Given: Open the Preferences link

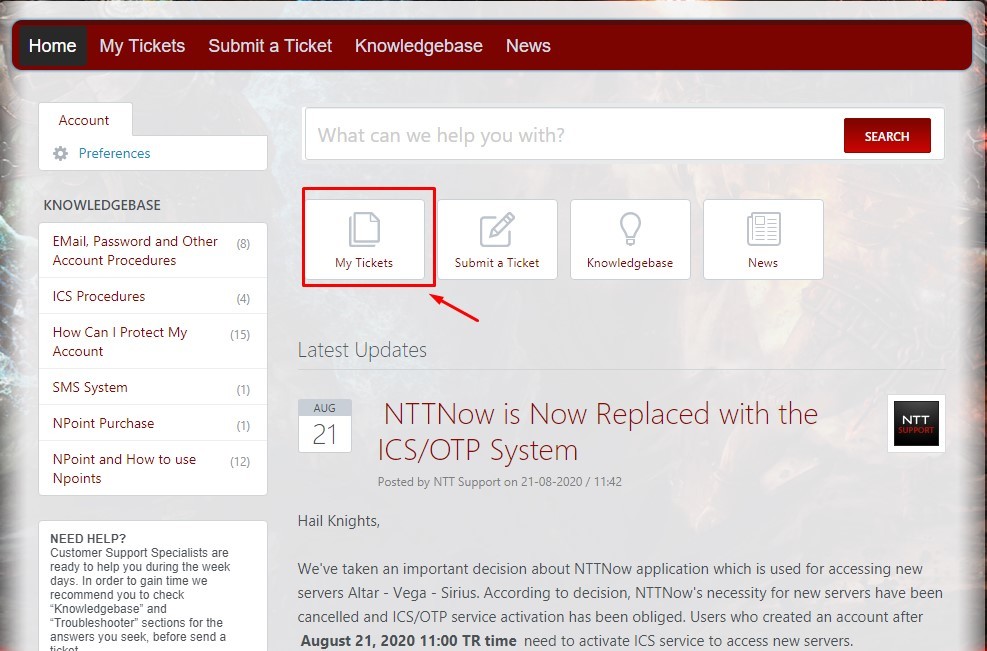Looking at the screenshot, I should (115, 154).
